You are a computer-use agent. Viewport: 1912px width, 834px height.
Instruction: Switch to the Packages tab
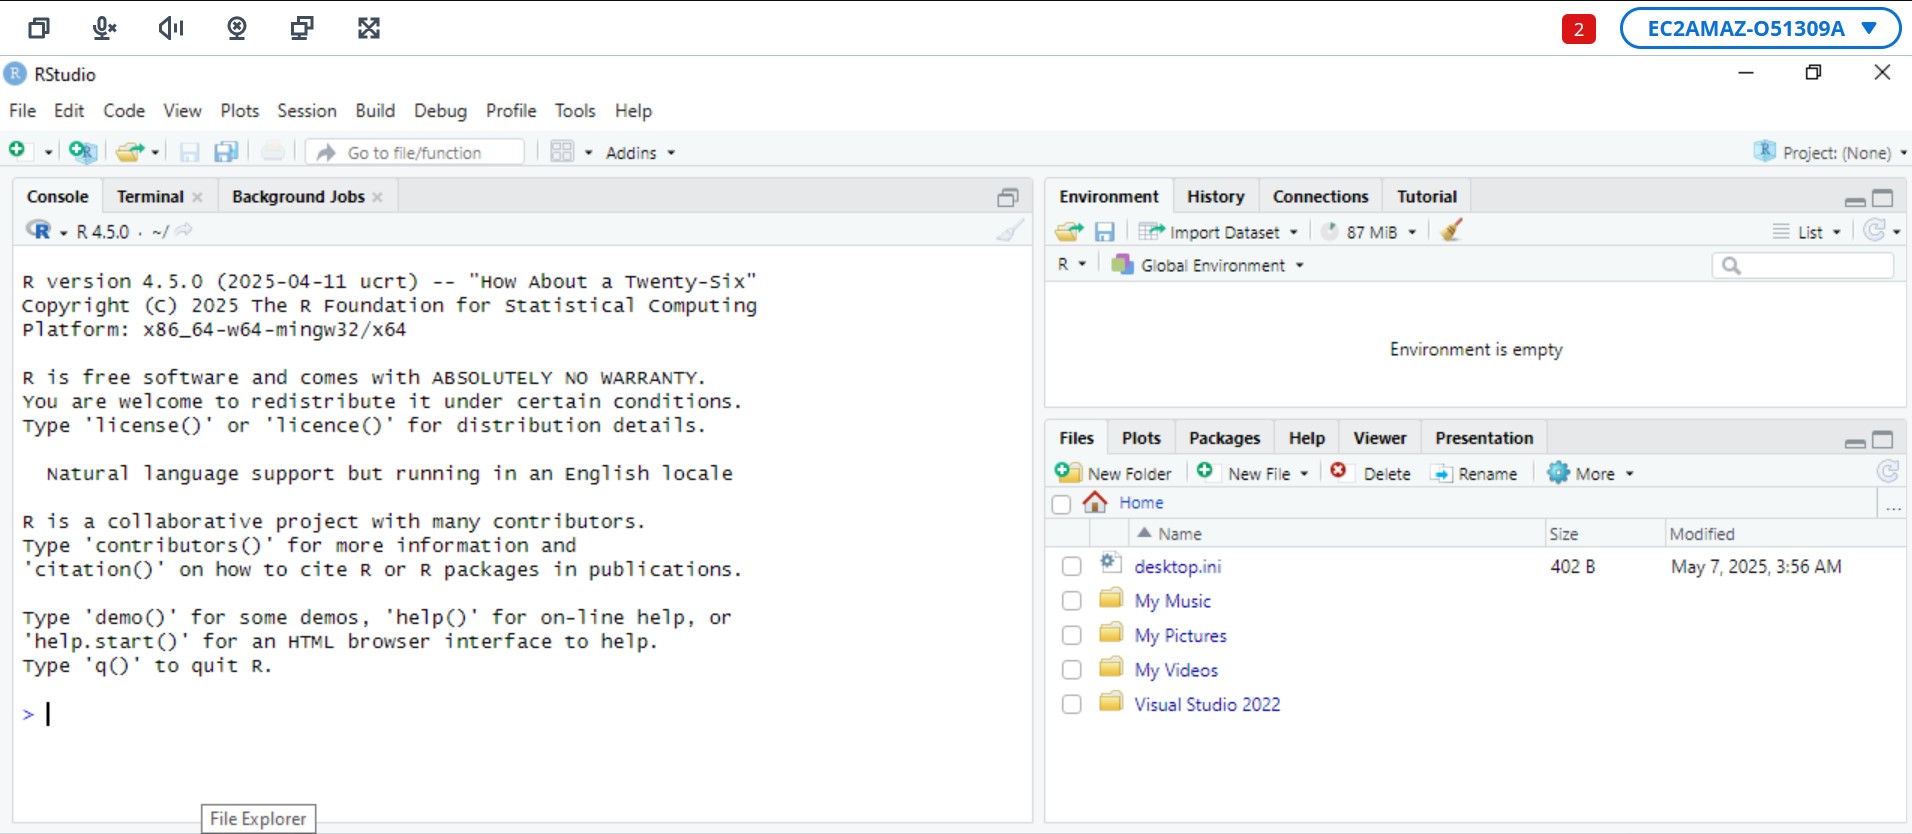click(1224, 438)
